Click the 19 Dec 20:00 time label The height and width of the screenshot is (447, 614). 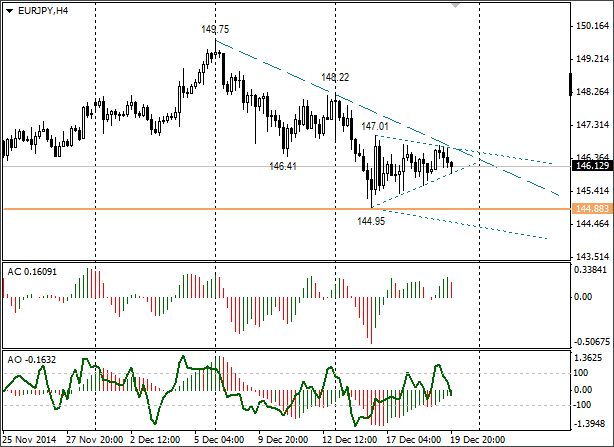click(x=478, y=440)
